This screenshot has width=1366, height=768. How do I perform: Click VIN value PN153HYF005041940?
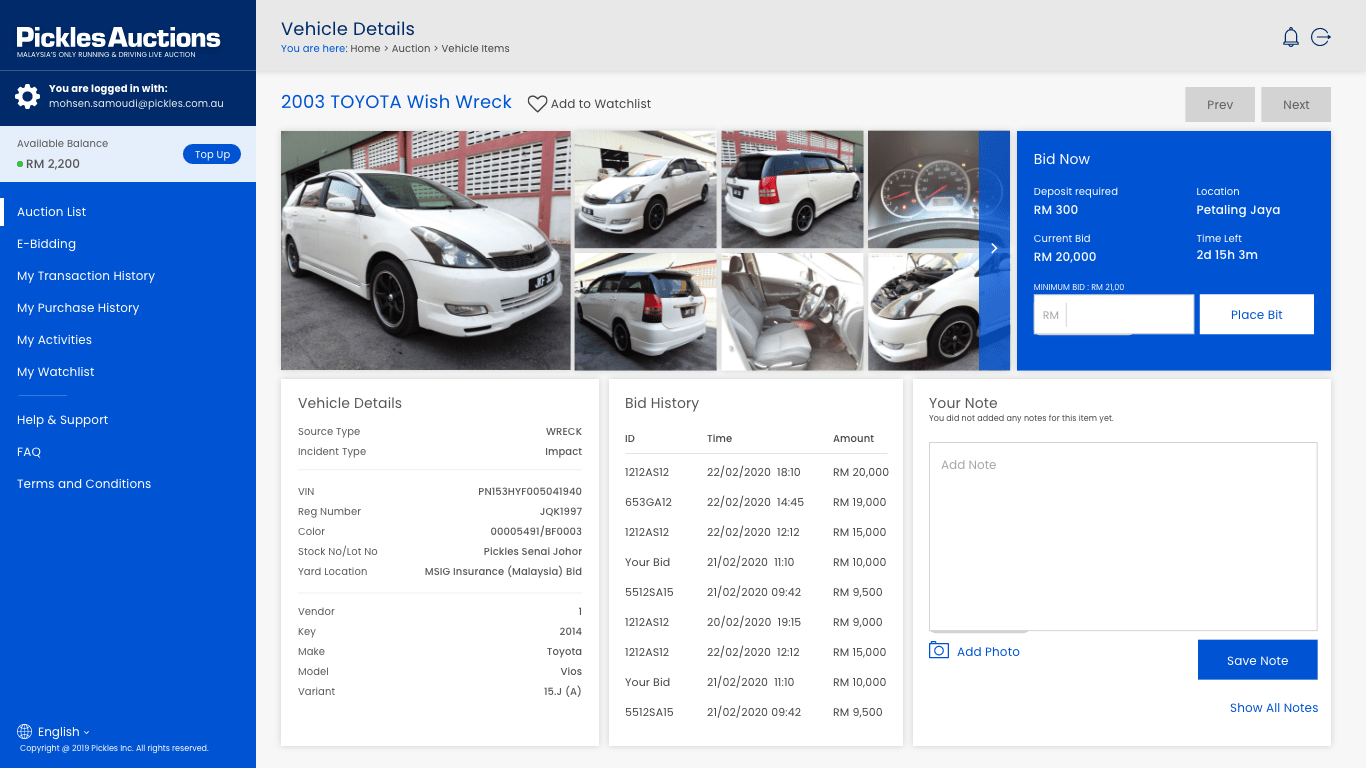530,492
